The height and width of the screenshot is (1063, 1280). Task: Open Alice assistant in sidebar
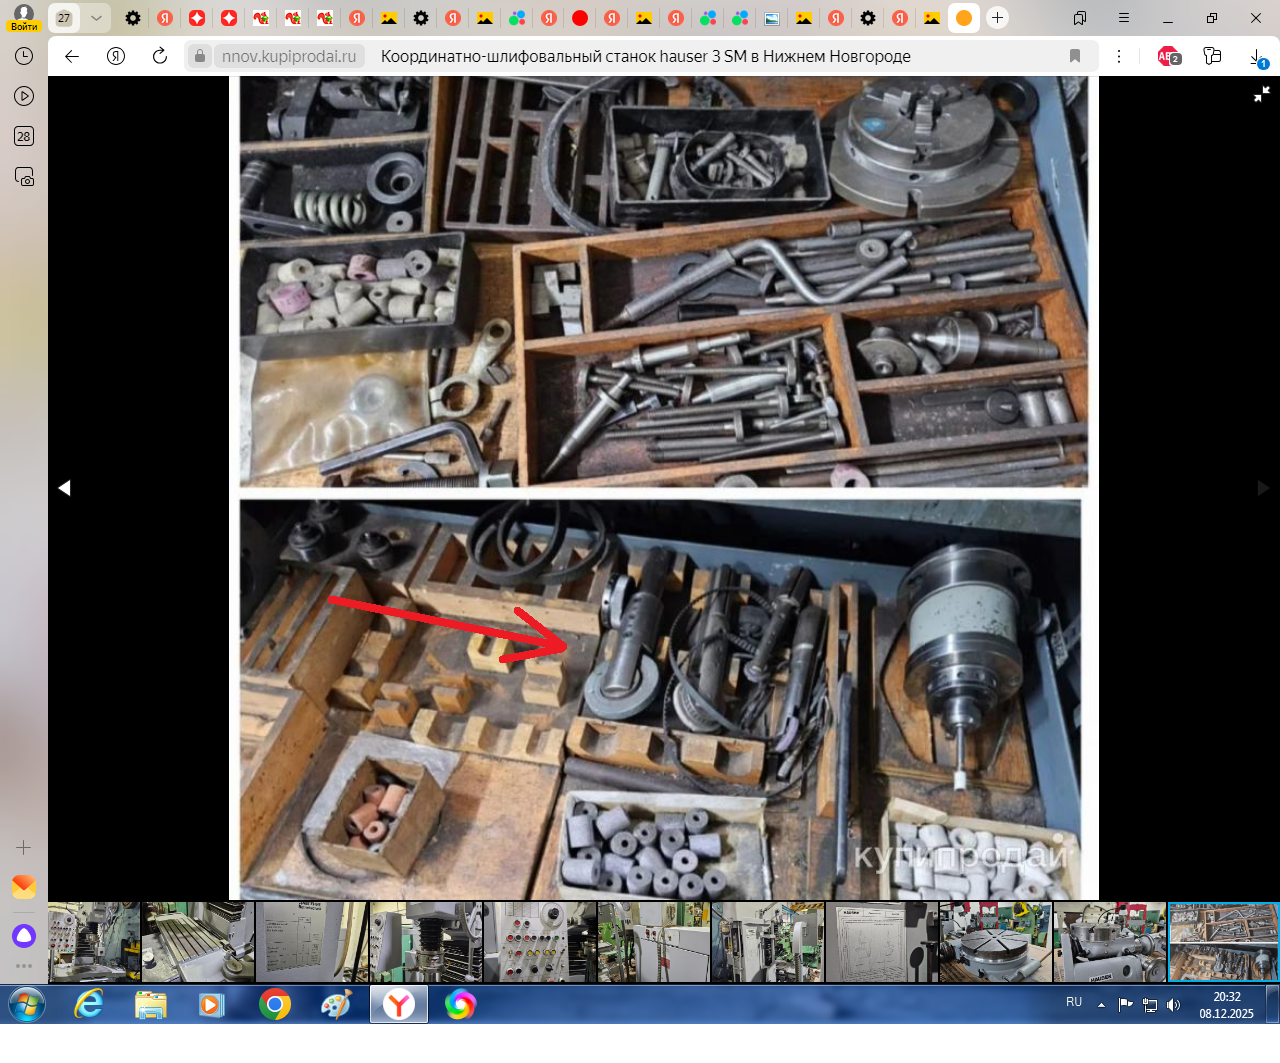coord(24,936)
